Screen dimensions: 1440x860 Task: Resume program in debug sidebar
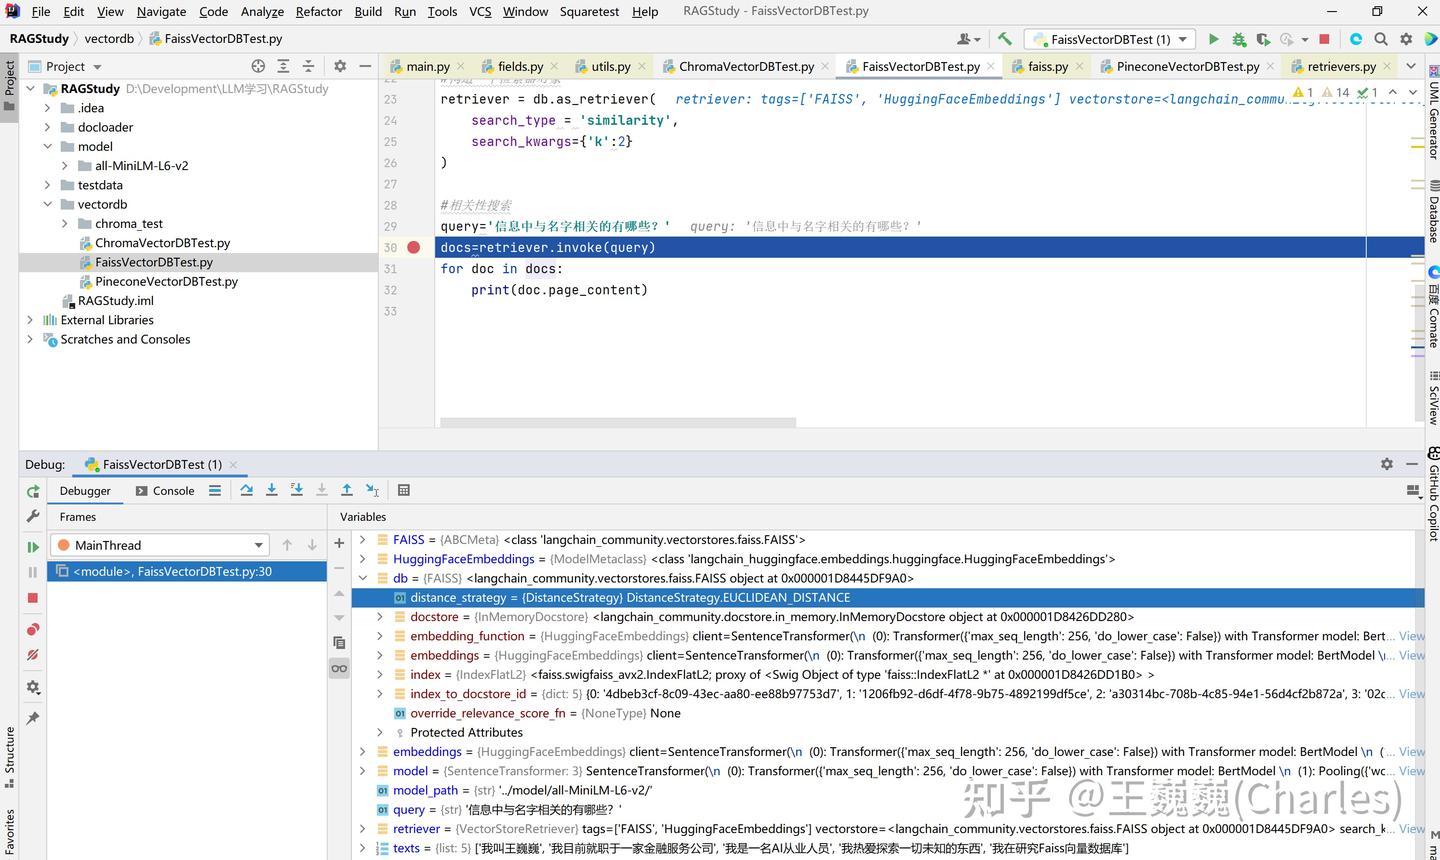pos(33,547)
